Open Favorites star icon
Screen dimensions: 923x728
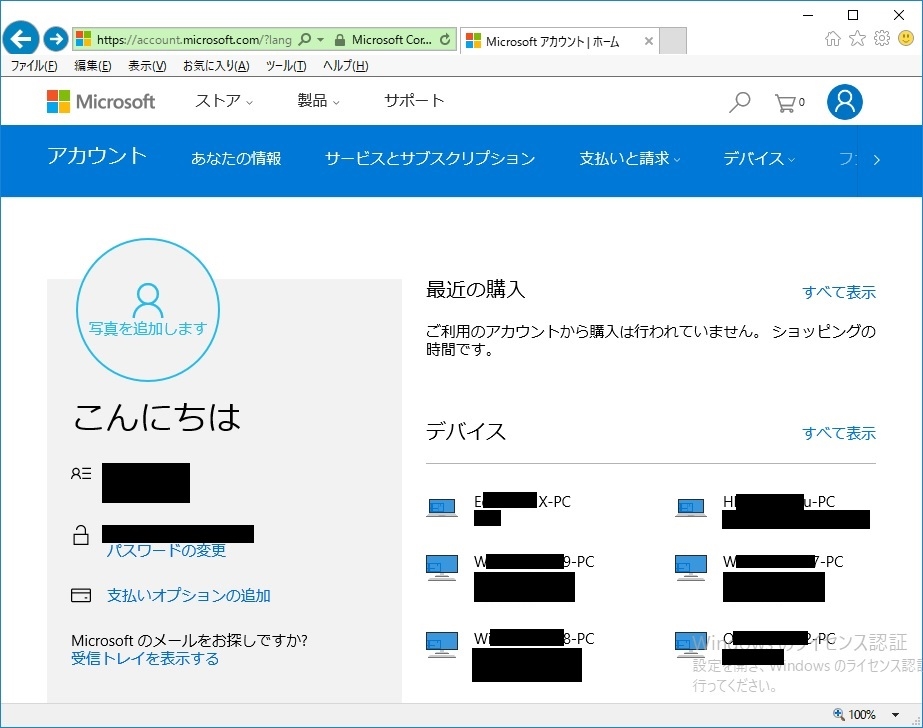pos(858,39)
